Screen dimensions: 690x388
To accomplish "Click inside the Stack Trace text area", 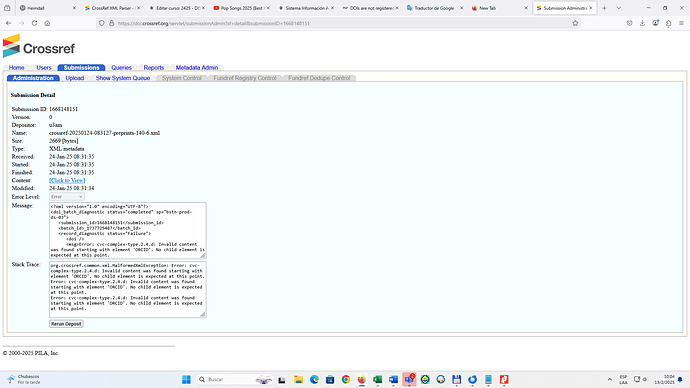I will point(128,289).
